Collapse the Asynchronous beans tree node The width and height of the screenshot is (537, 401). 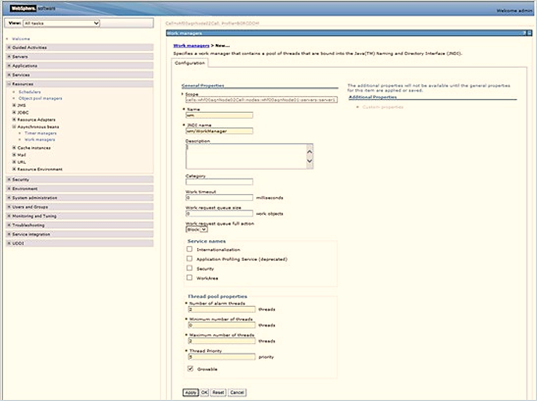[14, 127]
